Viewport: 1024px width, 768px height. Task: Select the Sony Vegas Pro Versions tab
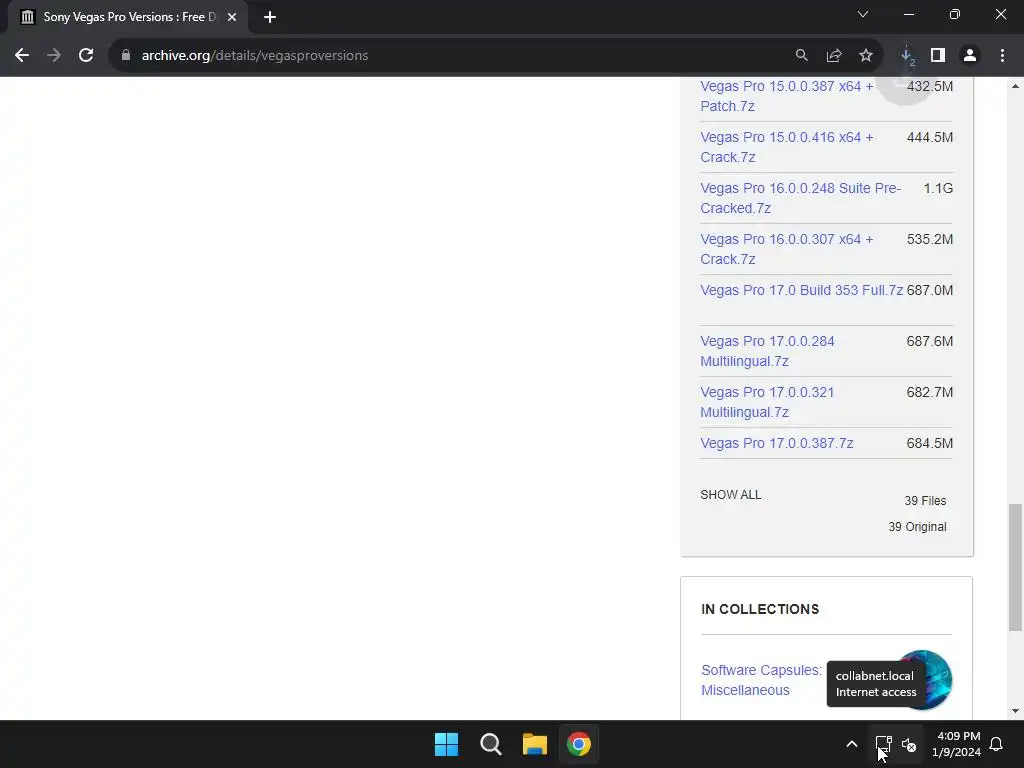tap(129, 17)
